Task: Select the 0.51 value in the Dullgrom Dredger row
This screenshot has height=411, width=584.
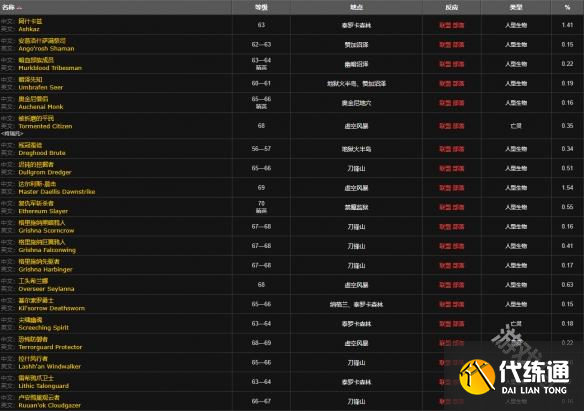Action: (567, 168)
